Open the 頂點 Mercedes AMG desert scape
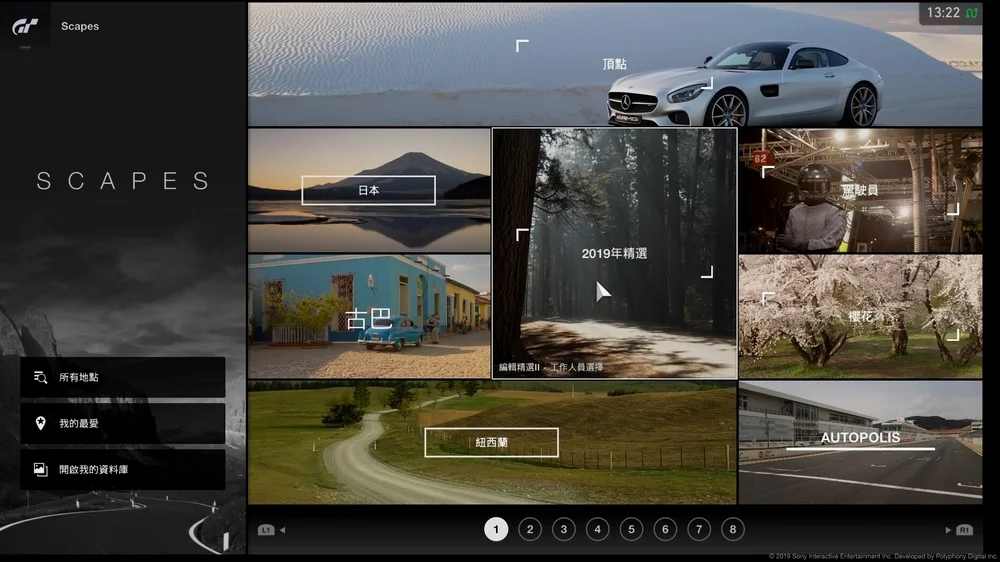The height and width of the screenshot is (562, 1000). (614, 64)
